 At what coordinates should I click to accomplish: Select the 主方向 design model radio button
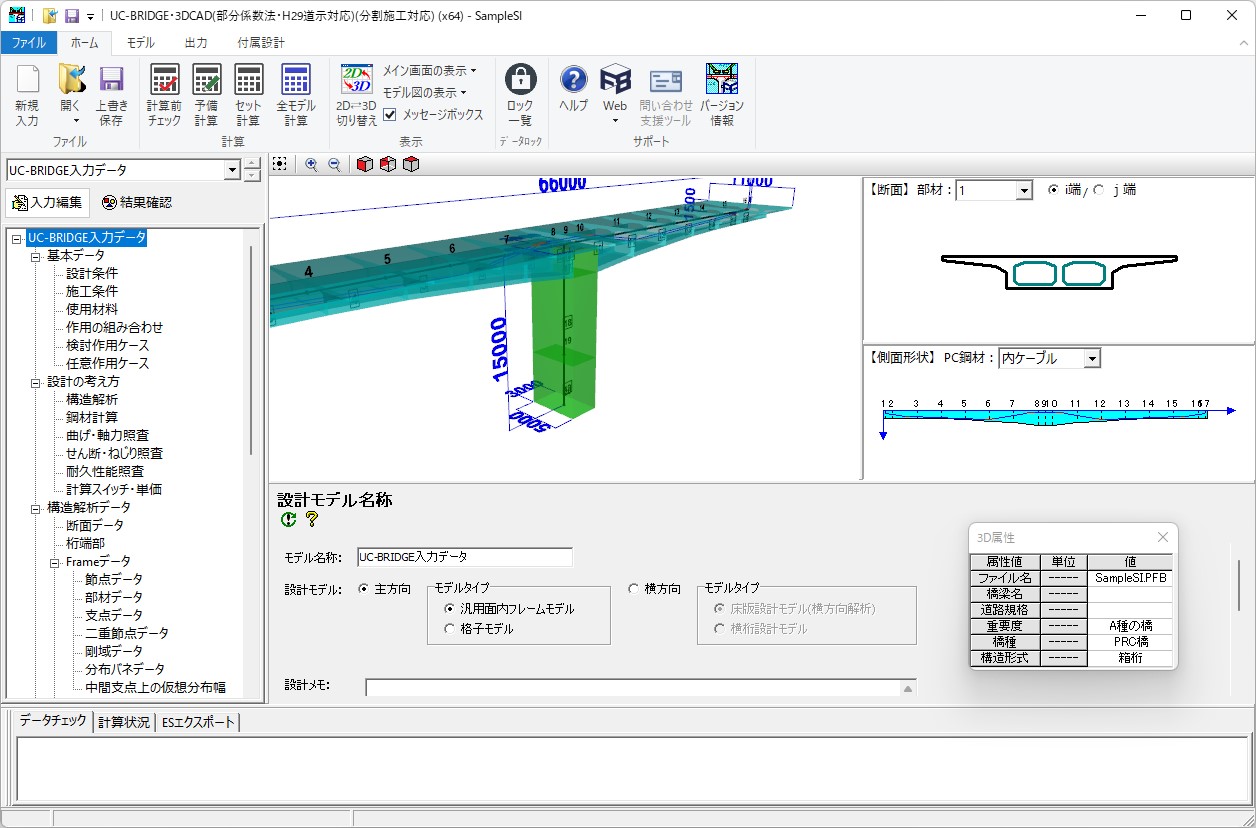[x=364, y=589]
